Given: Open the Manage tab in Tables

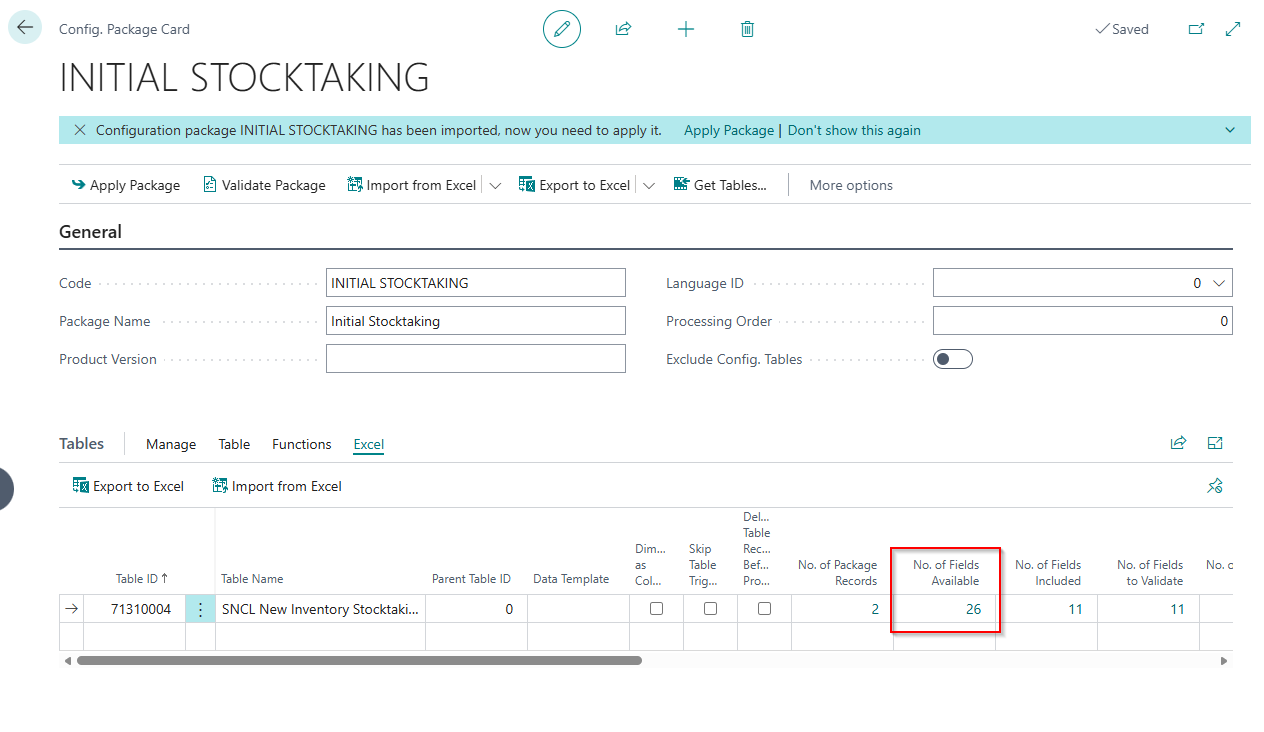Looking at the screenshot, I should (171, 444).
